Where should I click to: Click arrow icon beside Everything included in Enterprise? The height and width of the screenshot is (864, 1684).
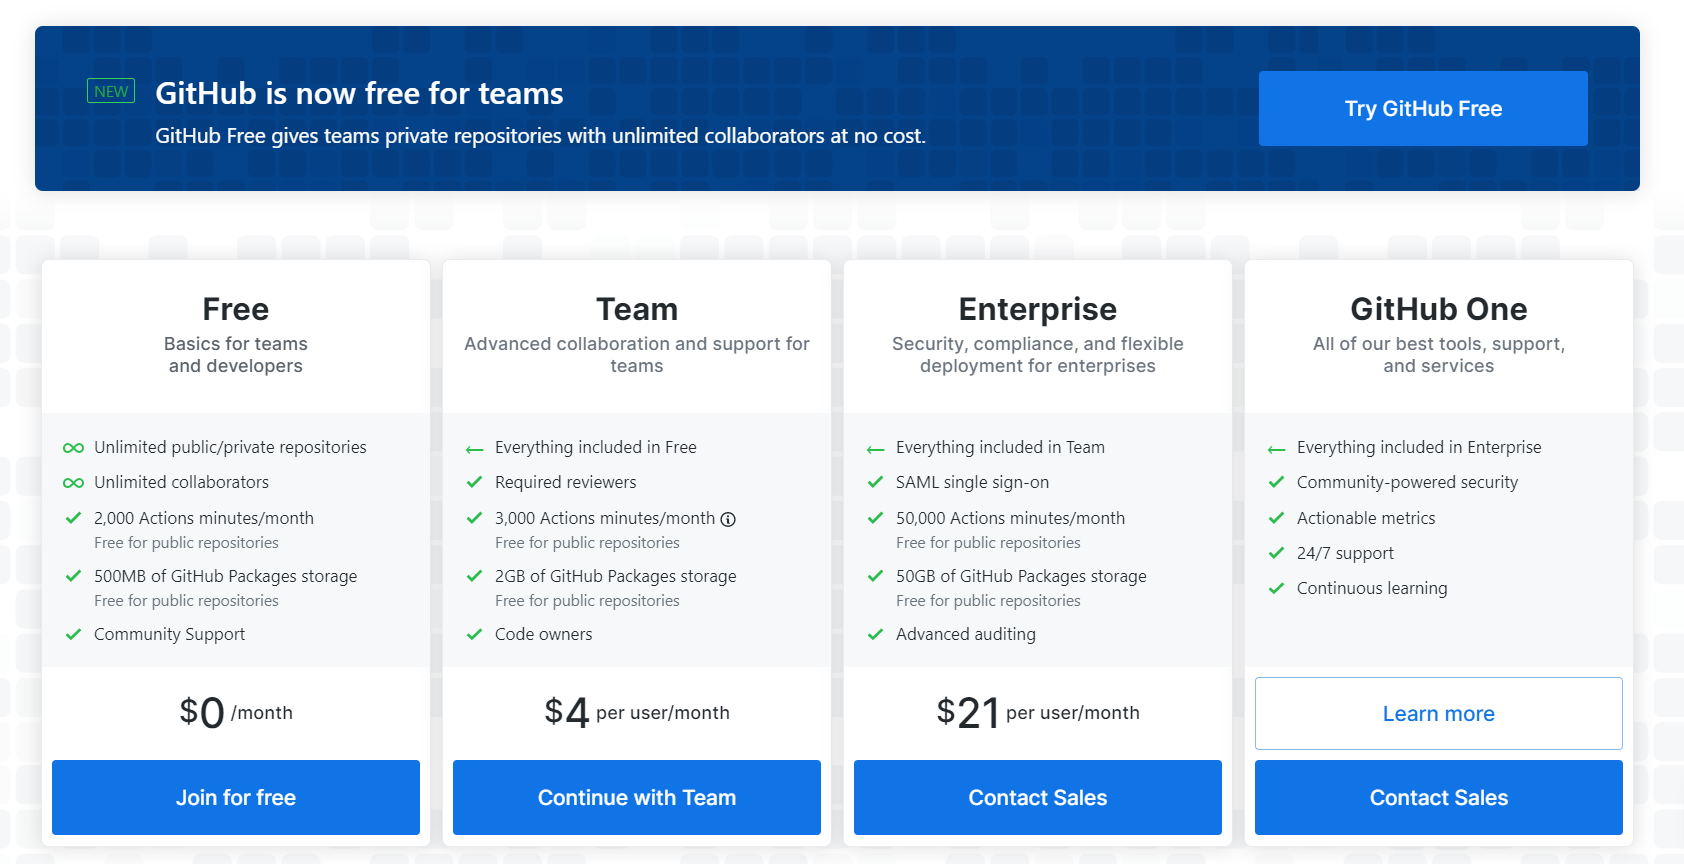coord(1276,449)
